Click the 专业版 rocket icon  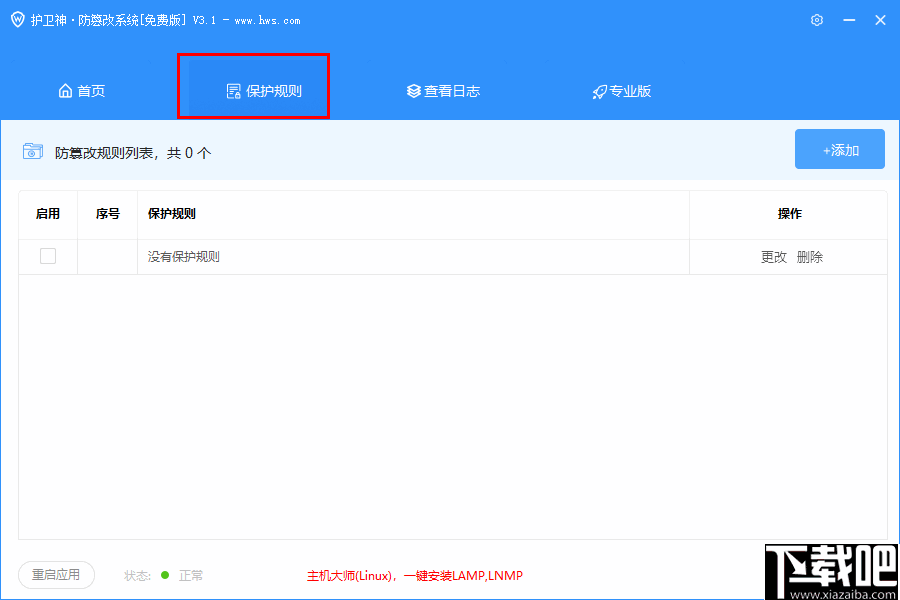(598, 90)
